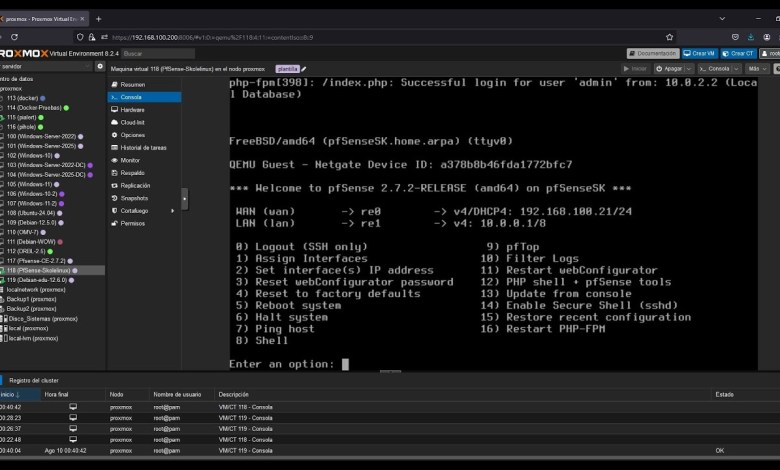Image resolution: width=780 pixels, height=470 pixels.
Task: Select Backup1 (proxmox) storage
Action: point(31,299)
